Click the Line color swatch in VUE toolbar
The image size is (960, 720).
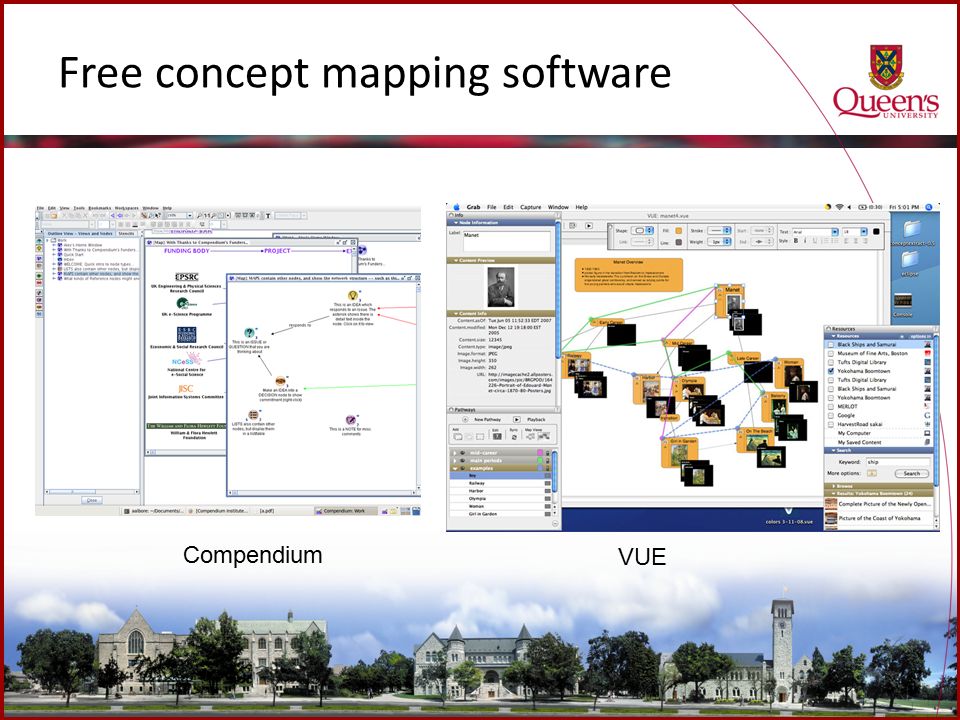(x=678, y=242)
